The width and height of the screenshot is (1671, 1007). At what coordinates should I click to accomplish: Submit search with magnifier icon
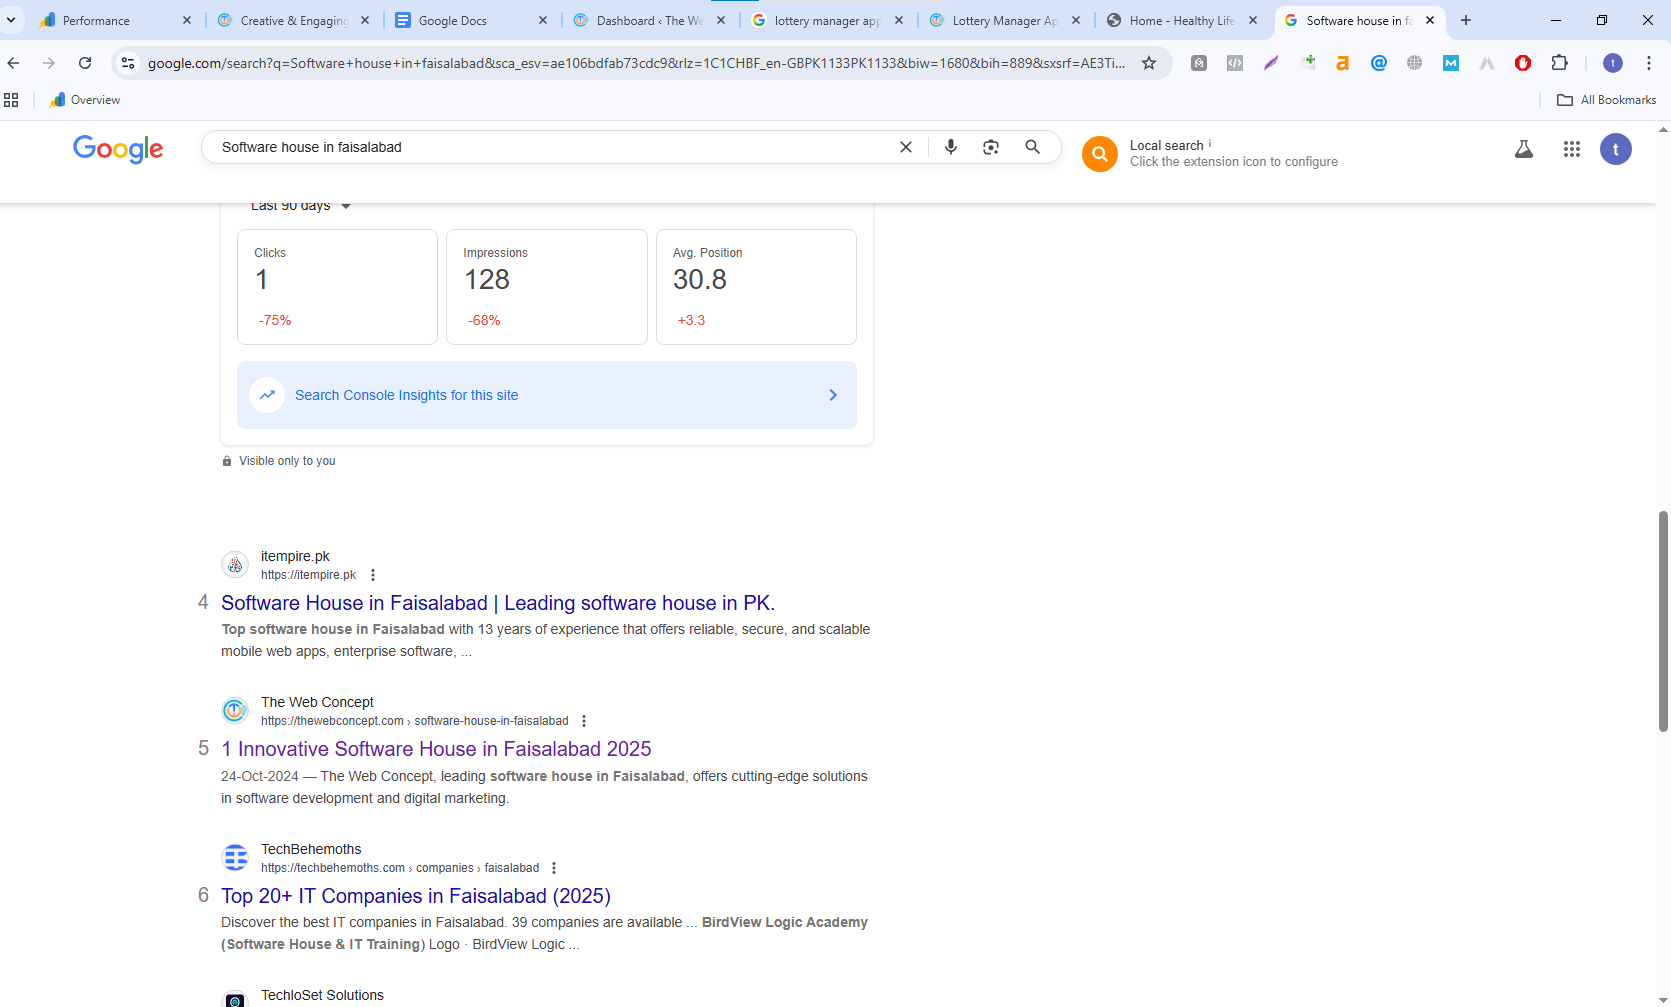[x=1033, y=147]
